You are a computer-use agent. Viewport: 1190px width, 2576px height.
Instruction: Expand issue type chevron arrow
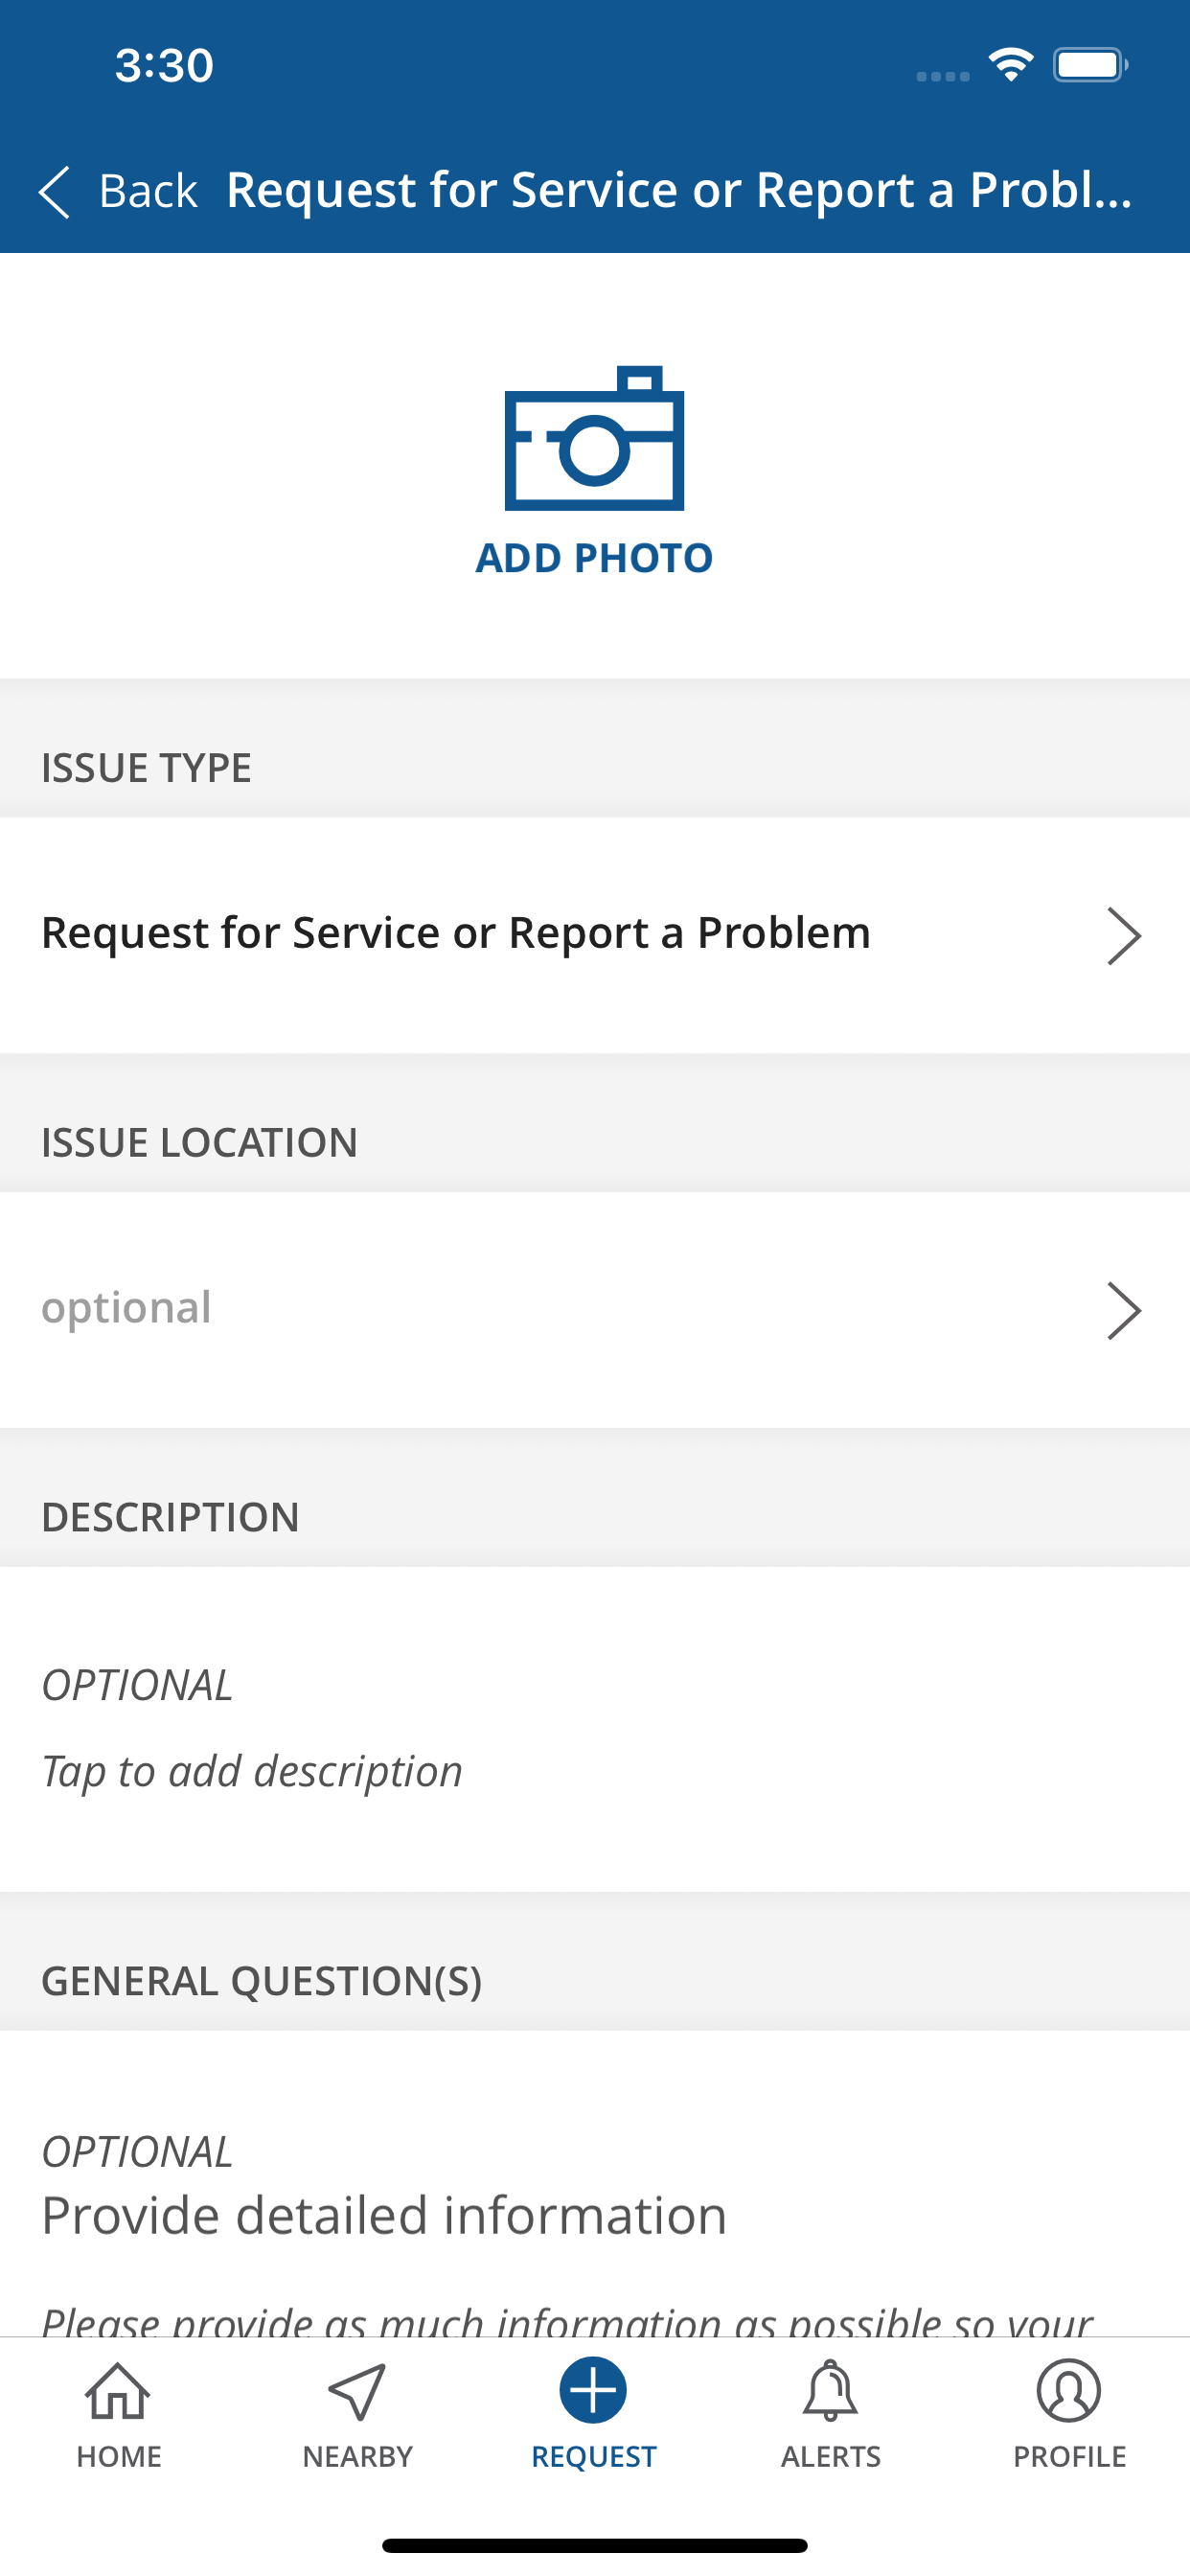point(1124,936)
